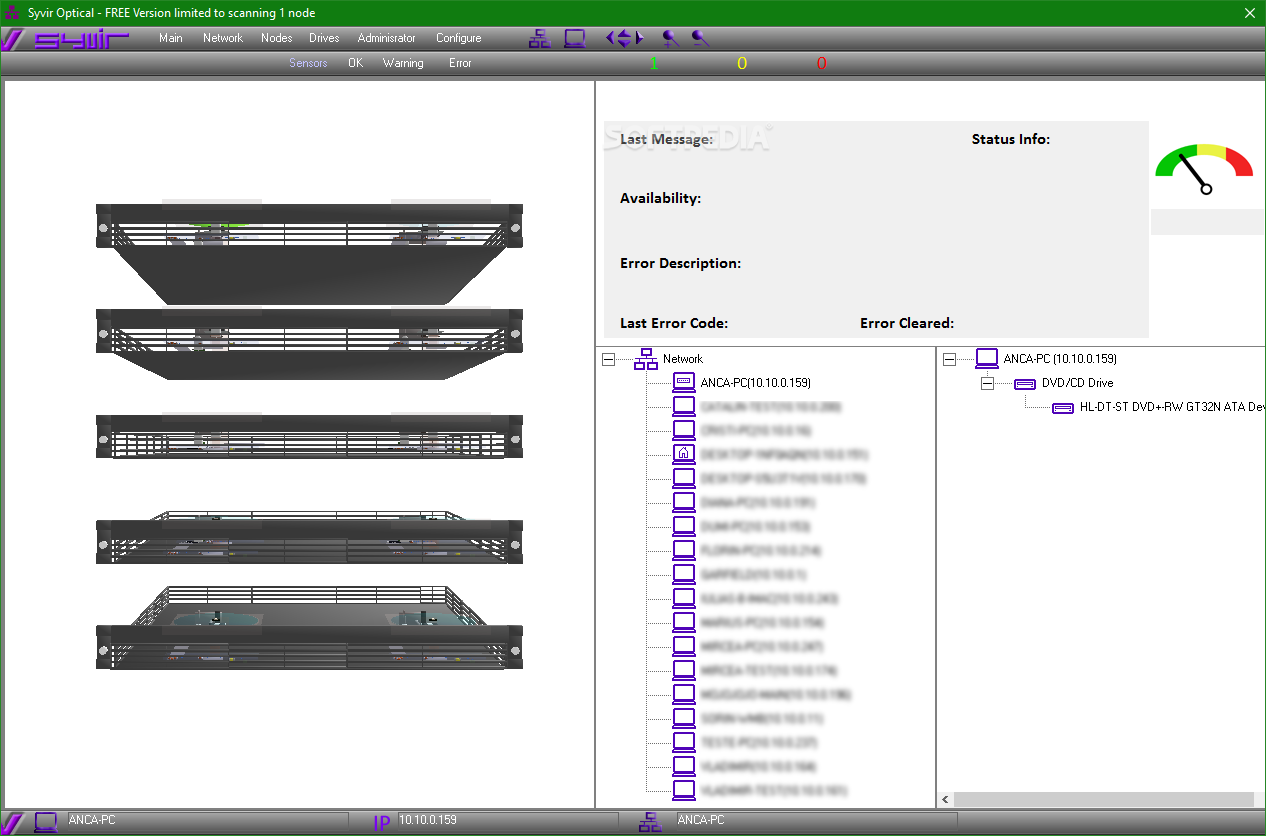Image resolution: width=1266 pixels, height=836 pixels.
Task: Click the computer icon in status bar
Action: pyautogui.click(x=45, y=822)
